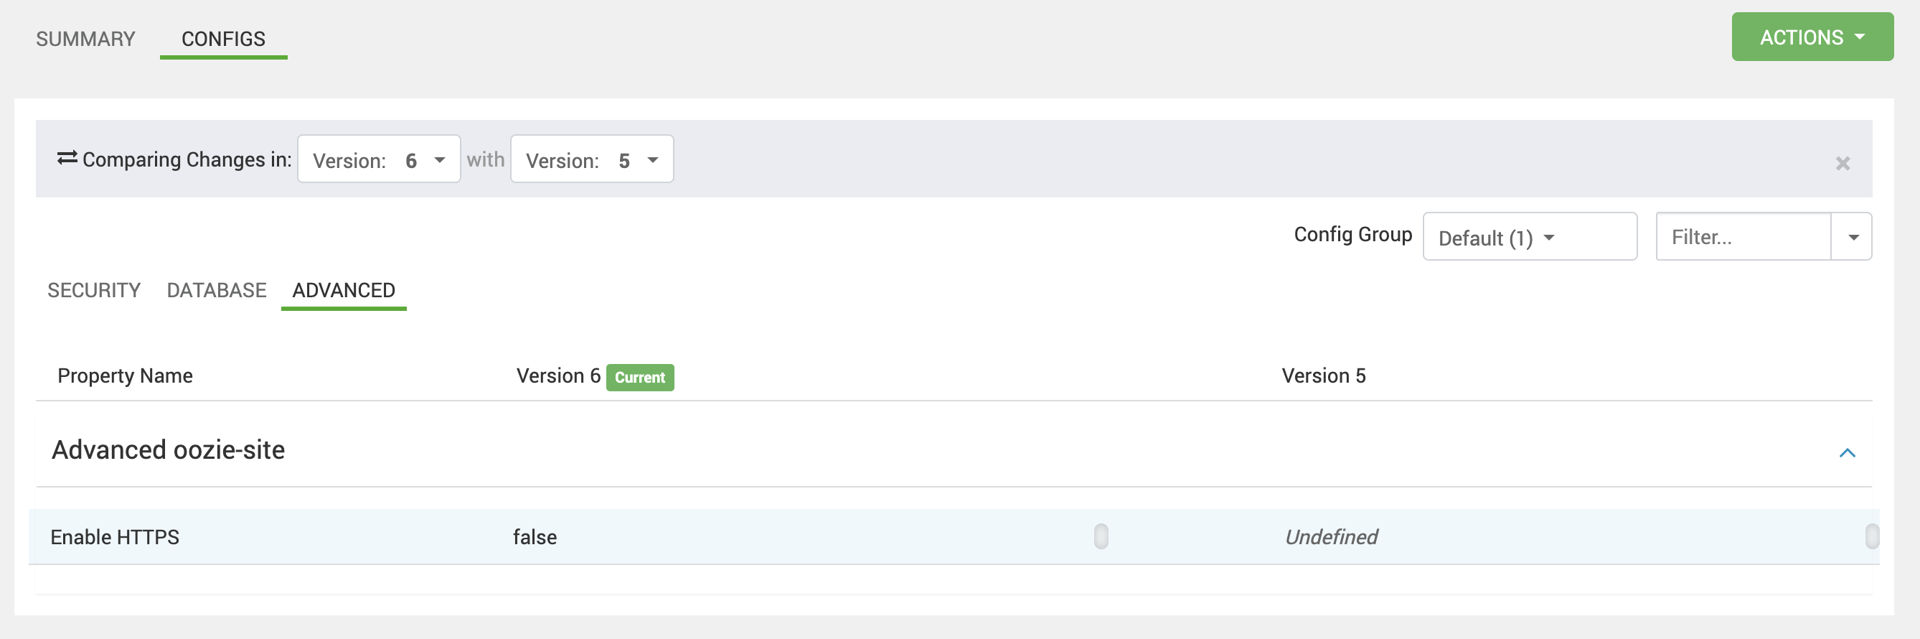
Task: Open the Version 5 comparison dropdown
Action: tap(592, 160)
